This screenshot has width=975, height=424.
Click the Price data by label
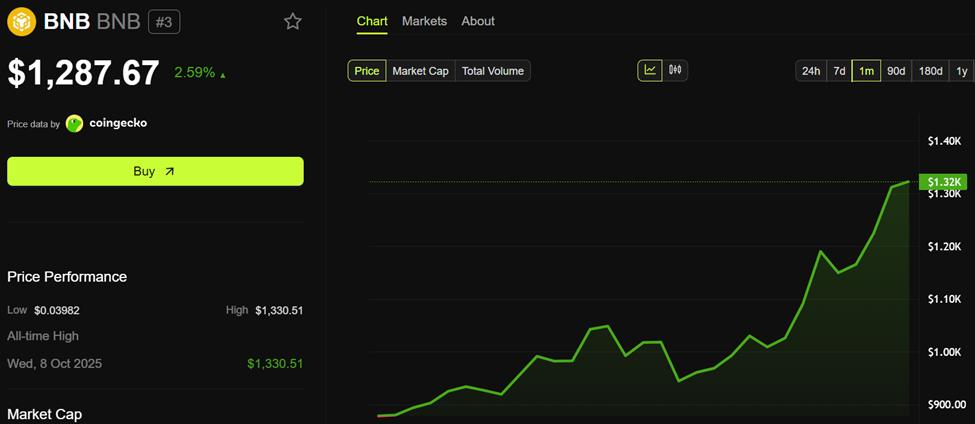pyautogui.click(x=34, y=124)
